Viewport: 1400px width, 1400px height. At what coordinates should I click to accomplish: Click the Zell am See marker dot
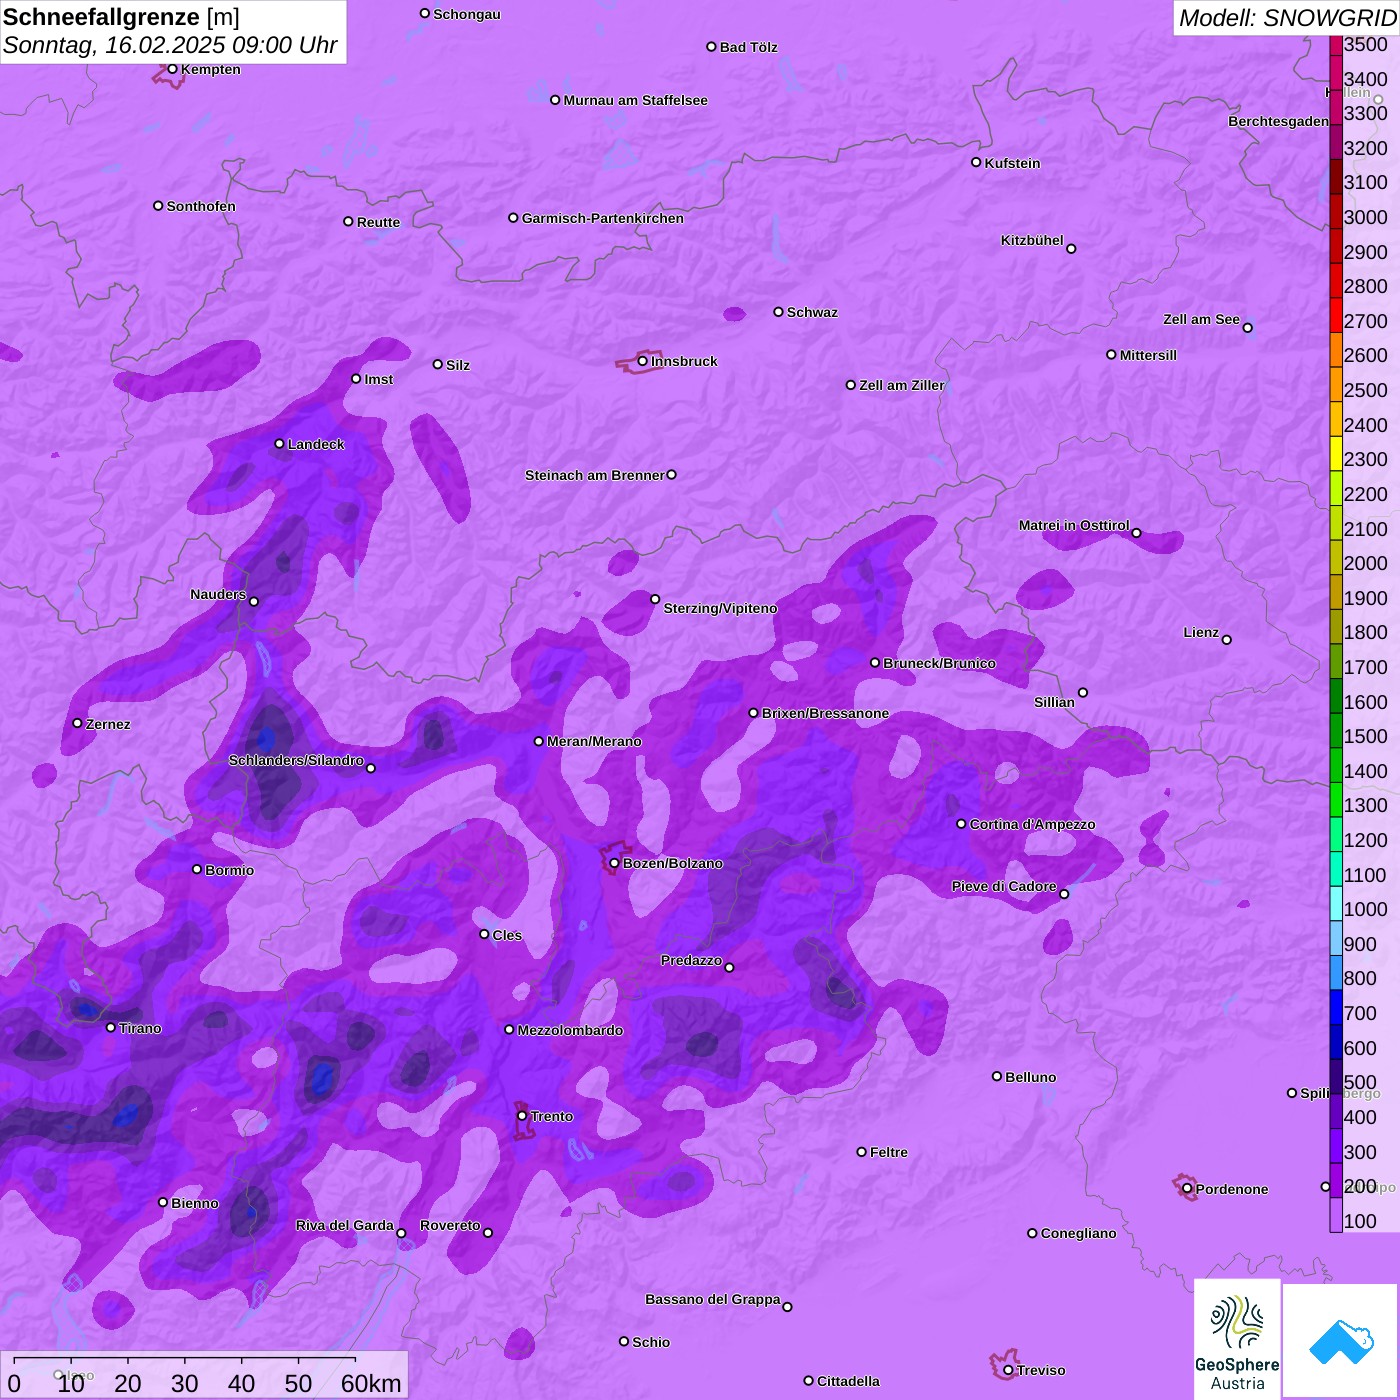click(1247, 327)
